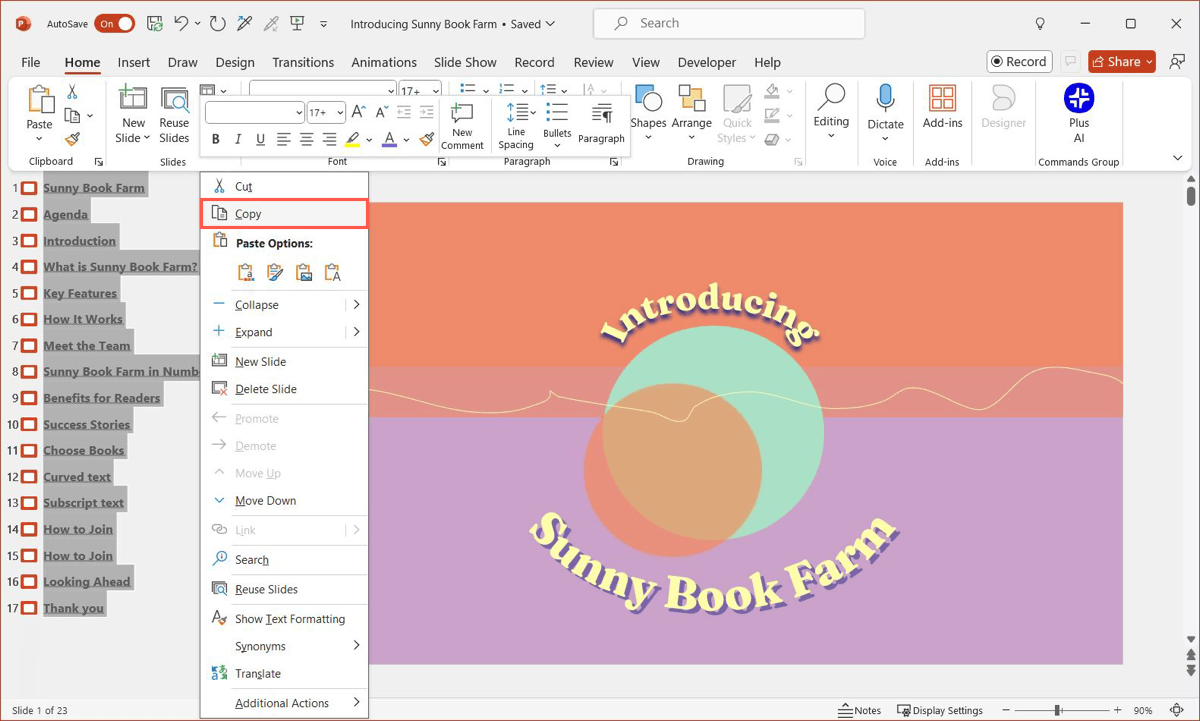The height and width of the screenshot is (721, 1200).
Task: Switch to the Insert ribbon tab
Action: (134, 62)
